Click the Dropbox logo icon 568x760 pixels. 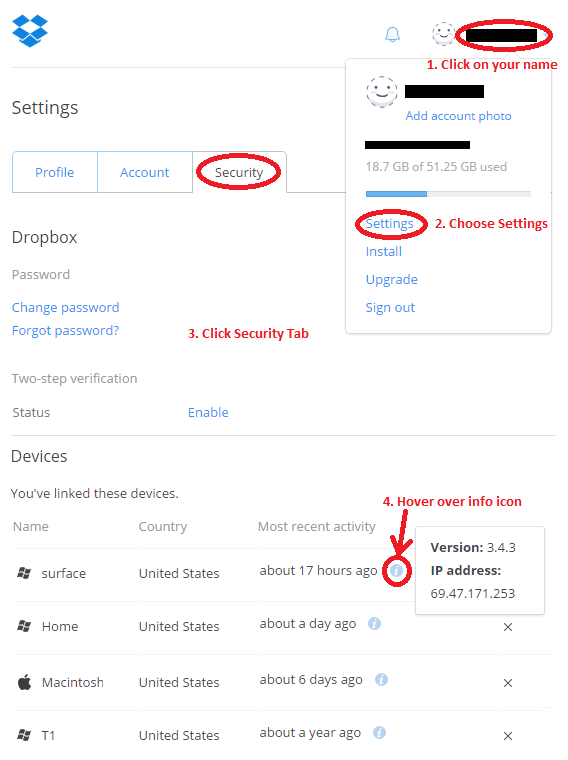point(30,31)
